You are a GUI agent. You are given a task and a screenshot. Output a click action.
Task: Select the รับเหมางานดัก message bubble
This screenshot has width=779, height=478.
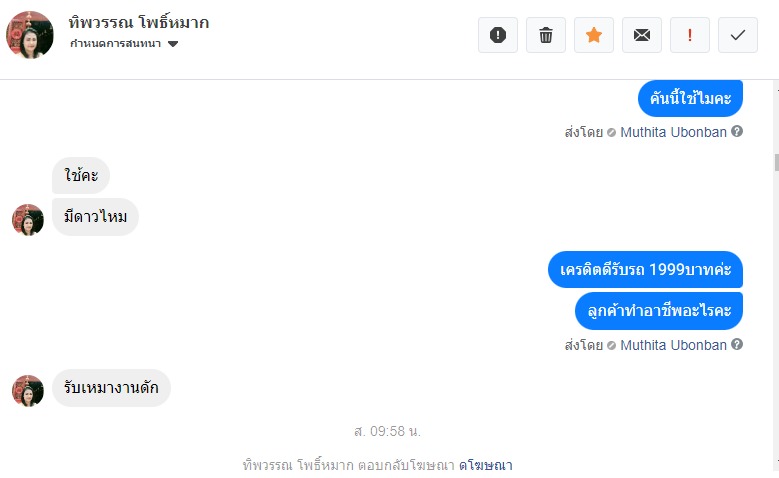[111, 388]
